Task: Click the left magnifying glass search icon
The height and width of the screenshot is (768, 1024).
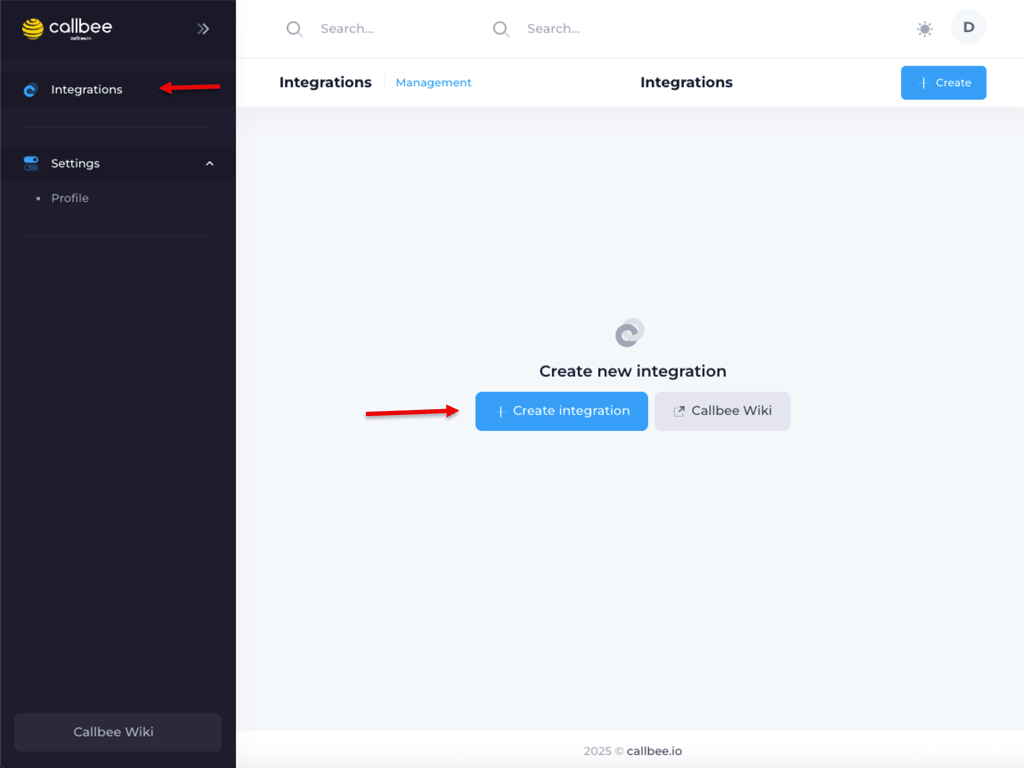Action: tap(294, 29)
